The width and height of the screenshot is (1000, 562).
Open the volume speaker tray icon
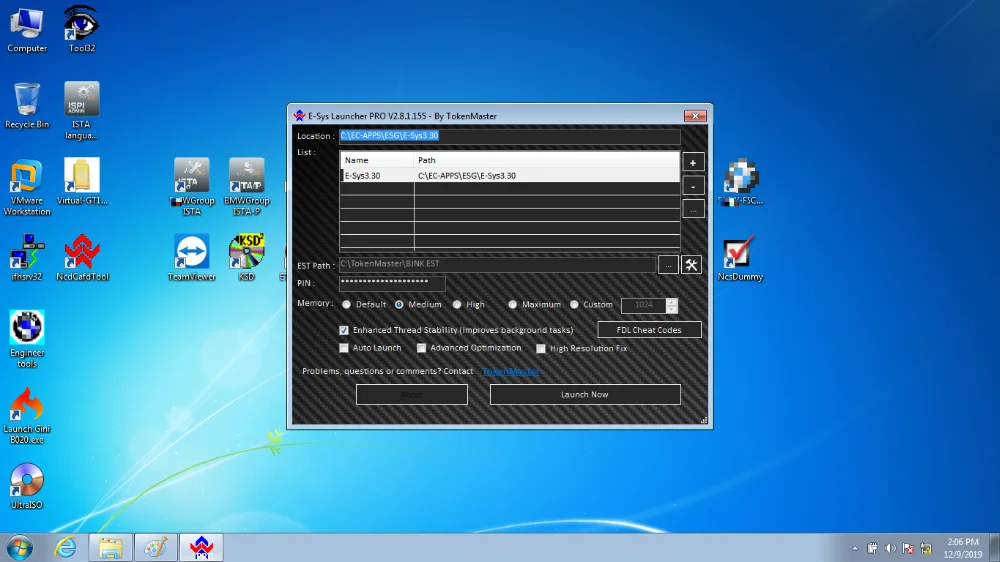click(x=890, y=549)
